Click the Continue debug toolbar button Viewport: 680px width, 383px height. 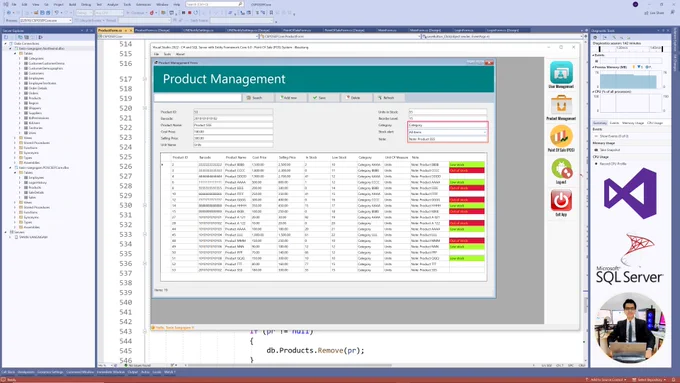[x=137, y=13]
